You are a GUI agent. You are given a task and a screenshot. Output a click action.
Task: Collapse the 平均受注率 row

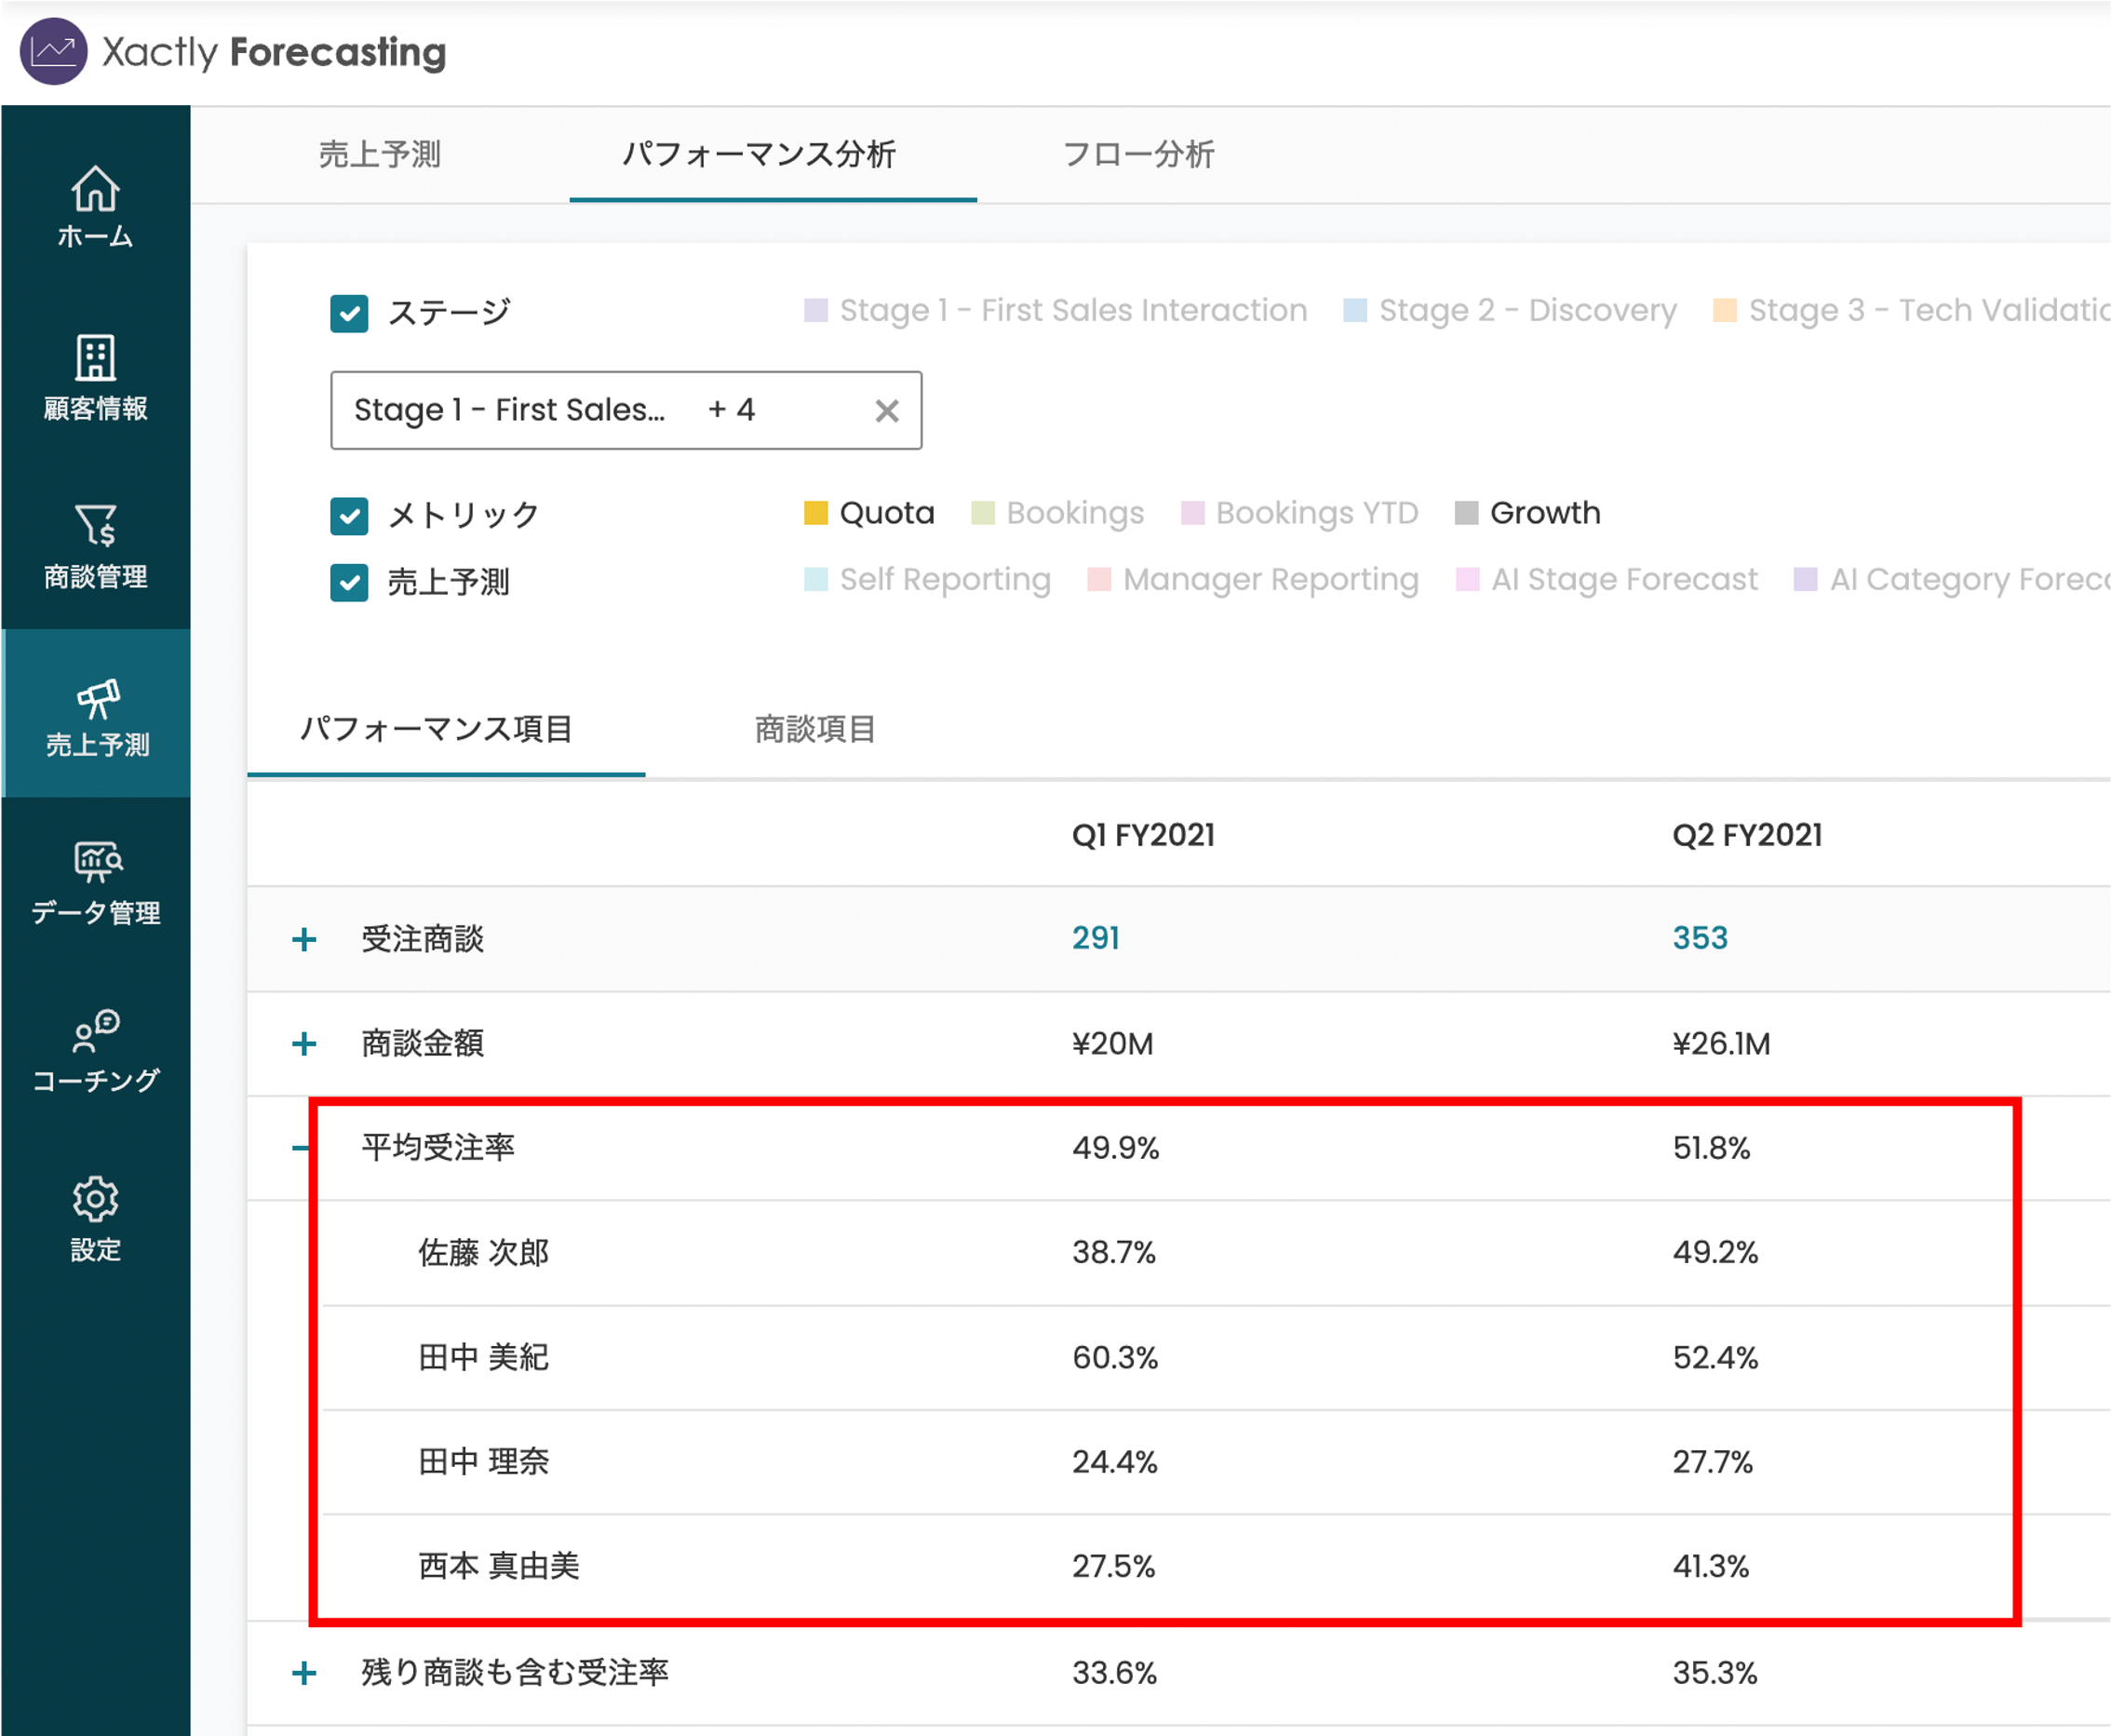click(302, 1148)
